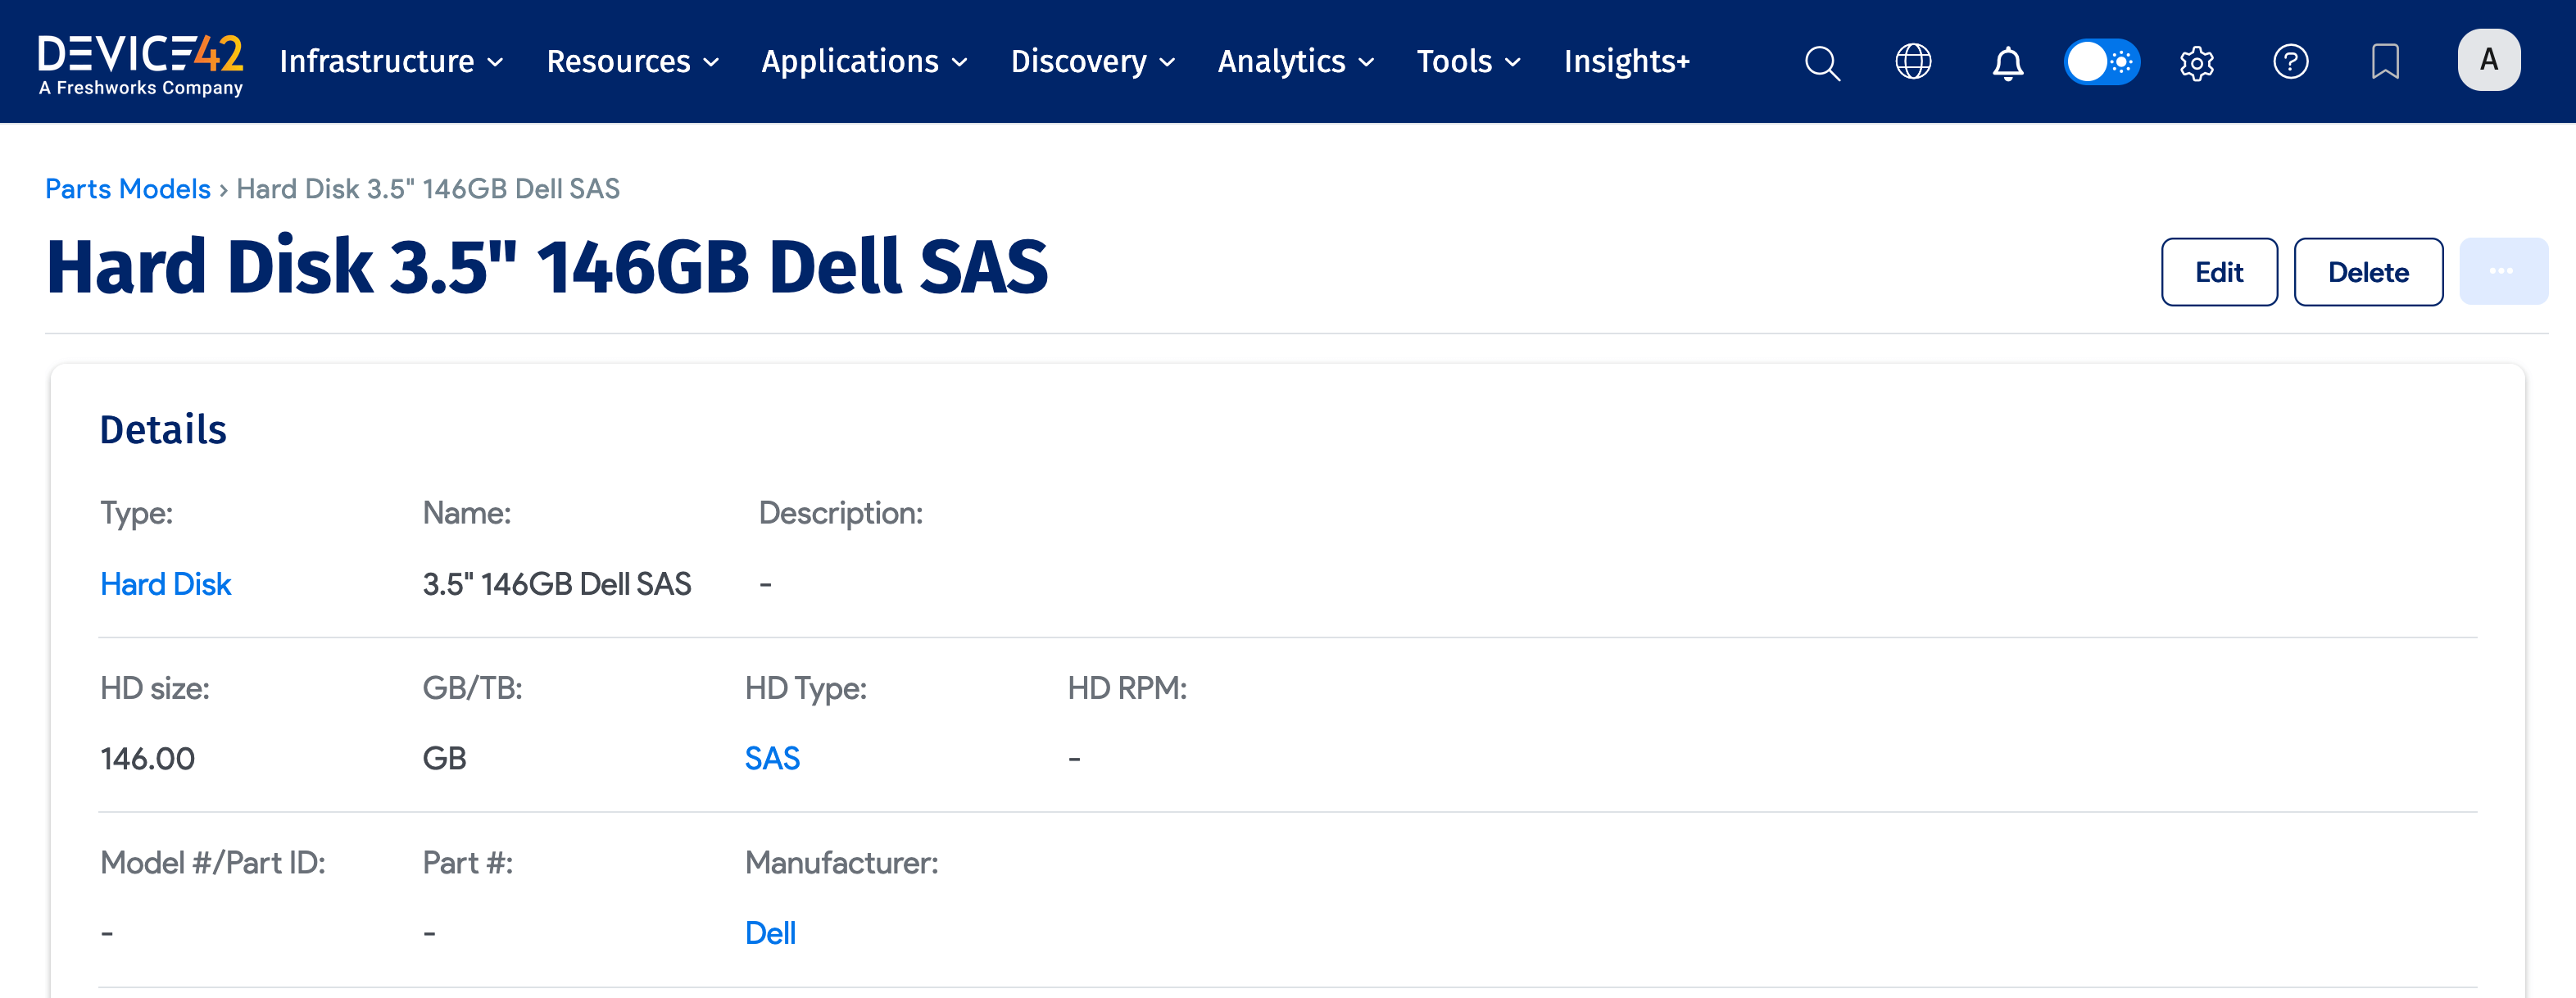This screenshot has width=2576, height=998.
Task: Open the search magnifier icon
Action: pyautogui.click(x=1821, y=62)
